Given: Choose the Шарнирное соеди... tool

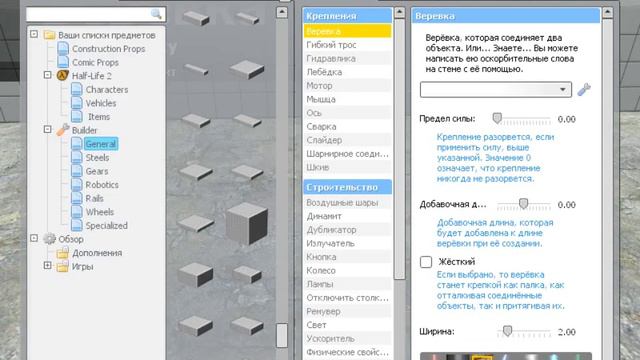Looking at the screenshot, I should pos(347,154).
